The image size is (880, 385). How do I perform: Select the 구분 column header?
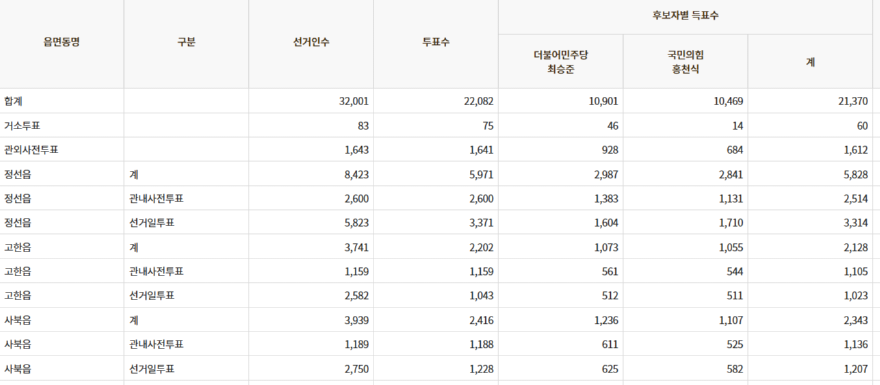186,42
